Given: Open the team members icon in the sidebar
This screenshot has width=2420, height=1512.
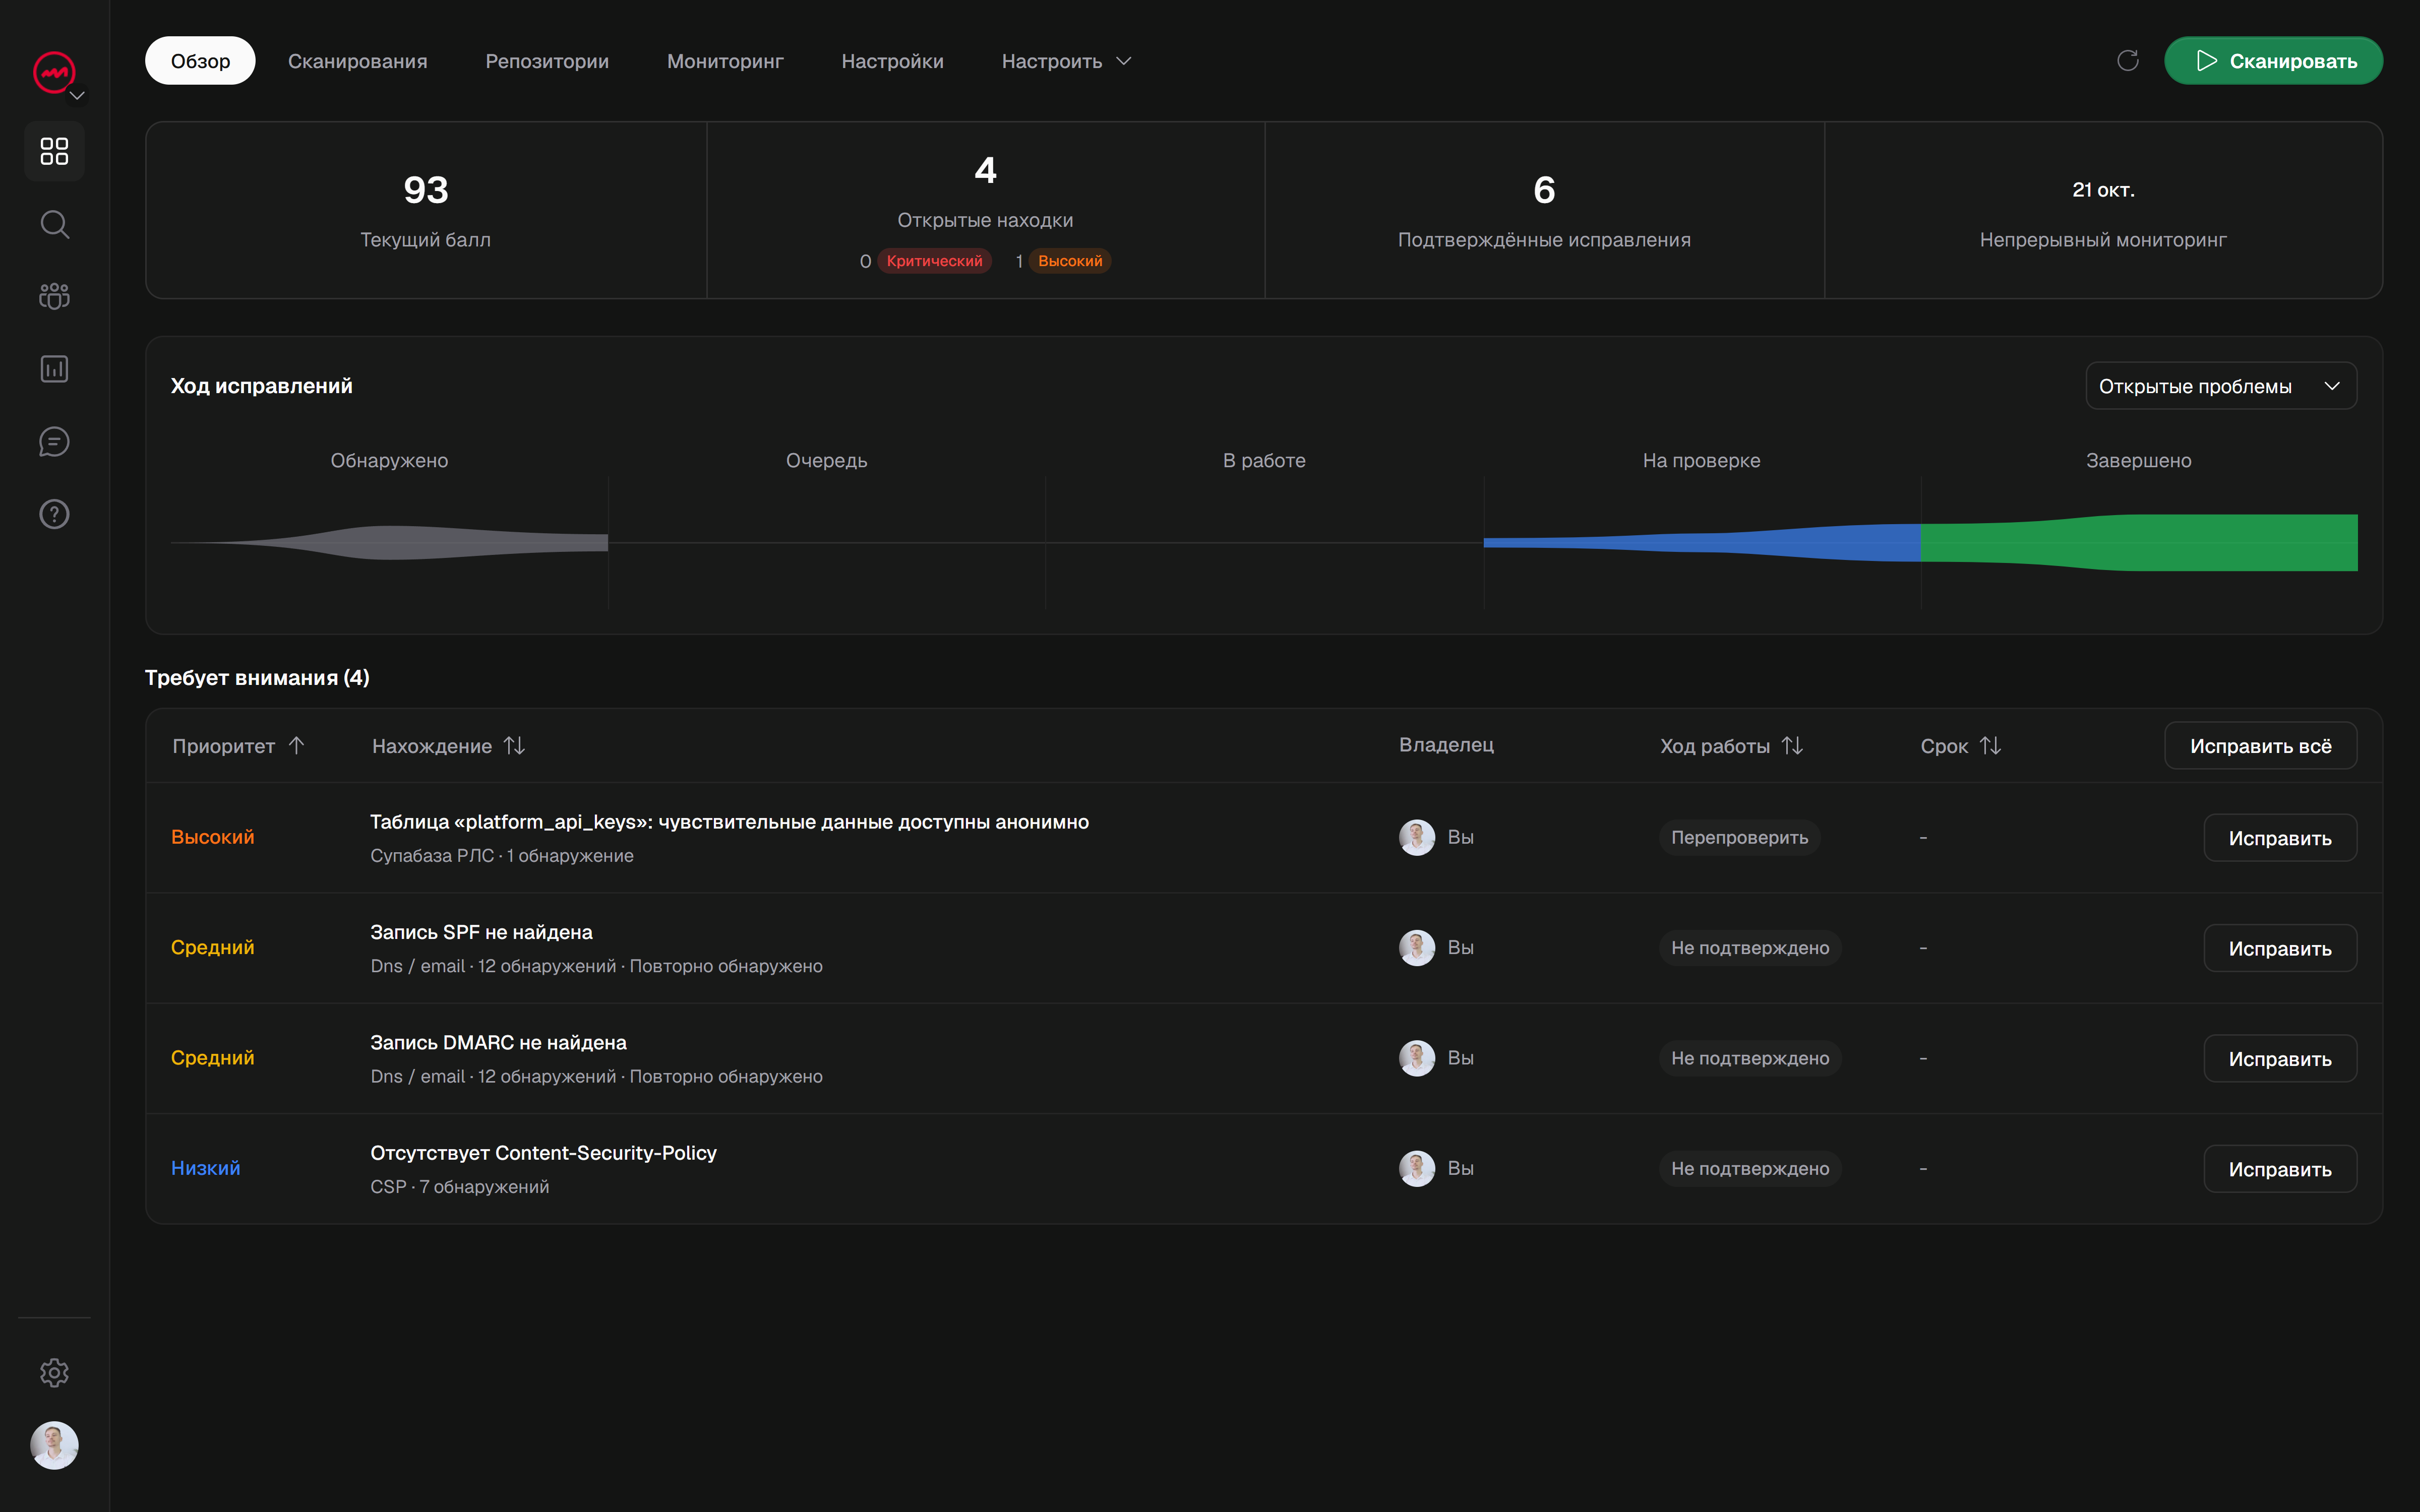Looking at the screenshot, I should pyautogui.click(x=54, y=296).
